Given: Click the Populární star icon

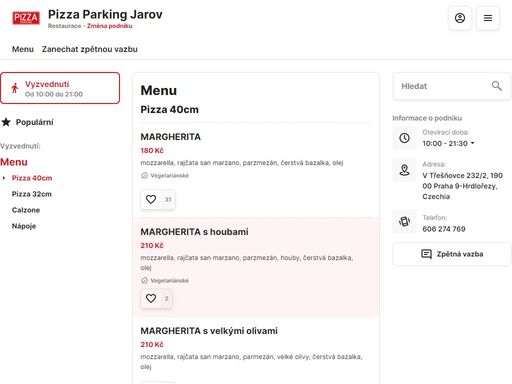Looking at the screenshot, I should pyautogui.click(x=6, y=122).
